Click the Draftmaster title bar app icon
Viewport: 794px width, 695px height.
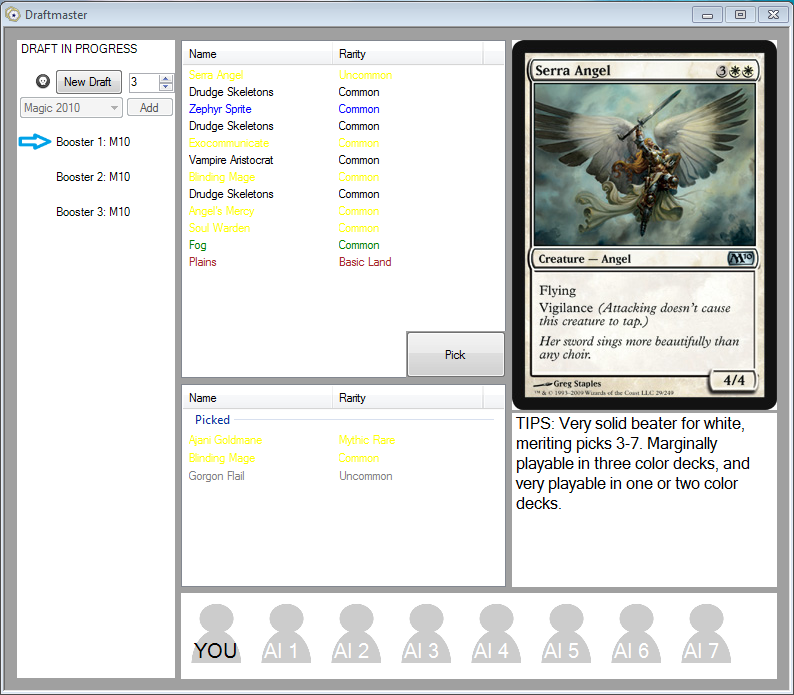click(14, 14)
